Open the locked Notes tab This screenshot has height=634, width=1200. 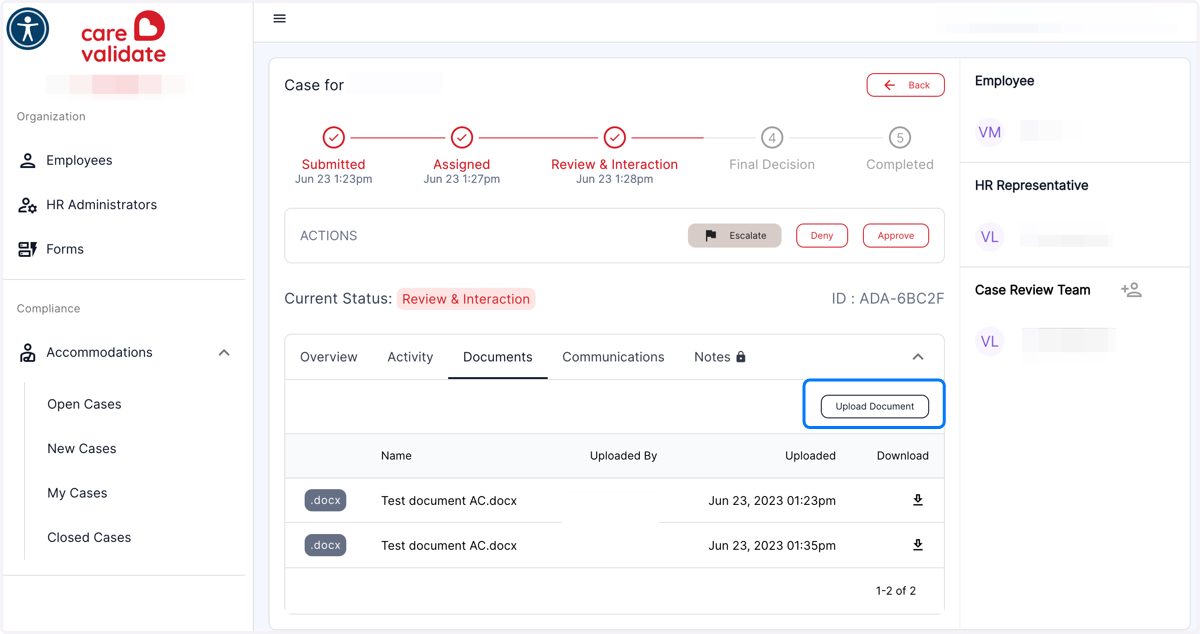tap(720, 357)
